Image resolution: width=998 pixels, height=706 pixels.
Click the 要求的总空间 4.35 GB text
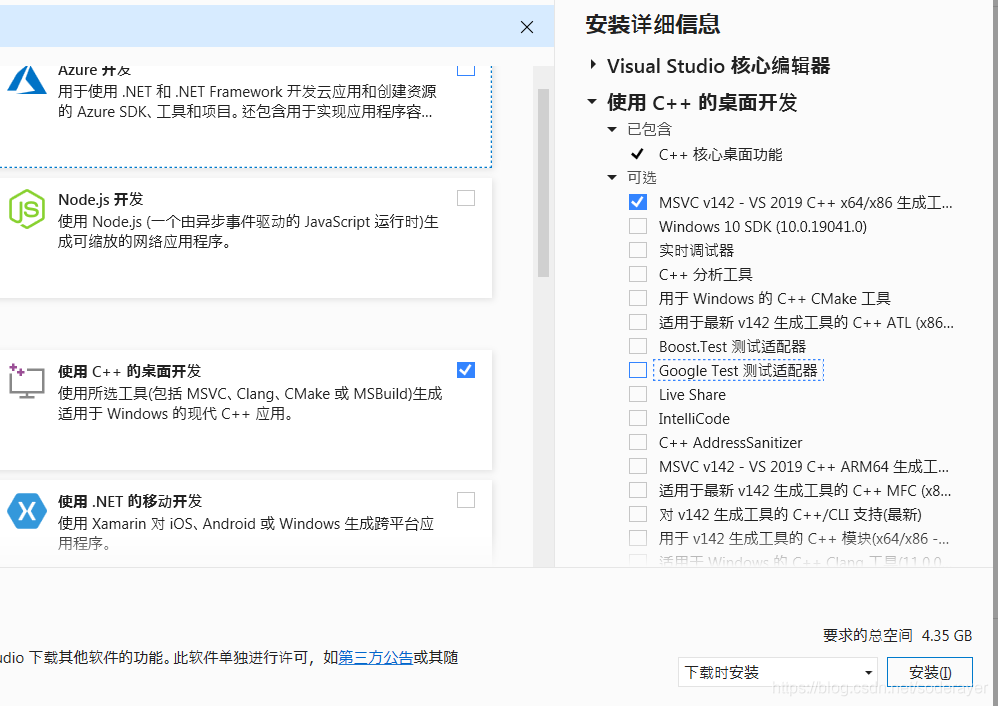click(897, 635)
